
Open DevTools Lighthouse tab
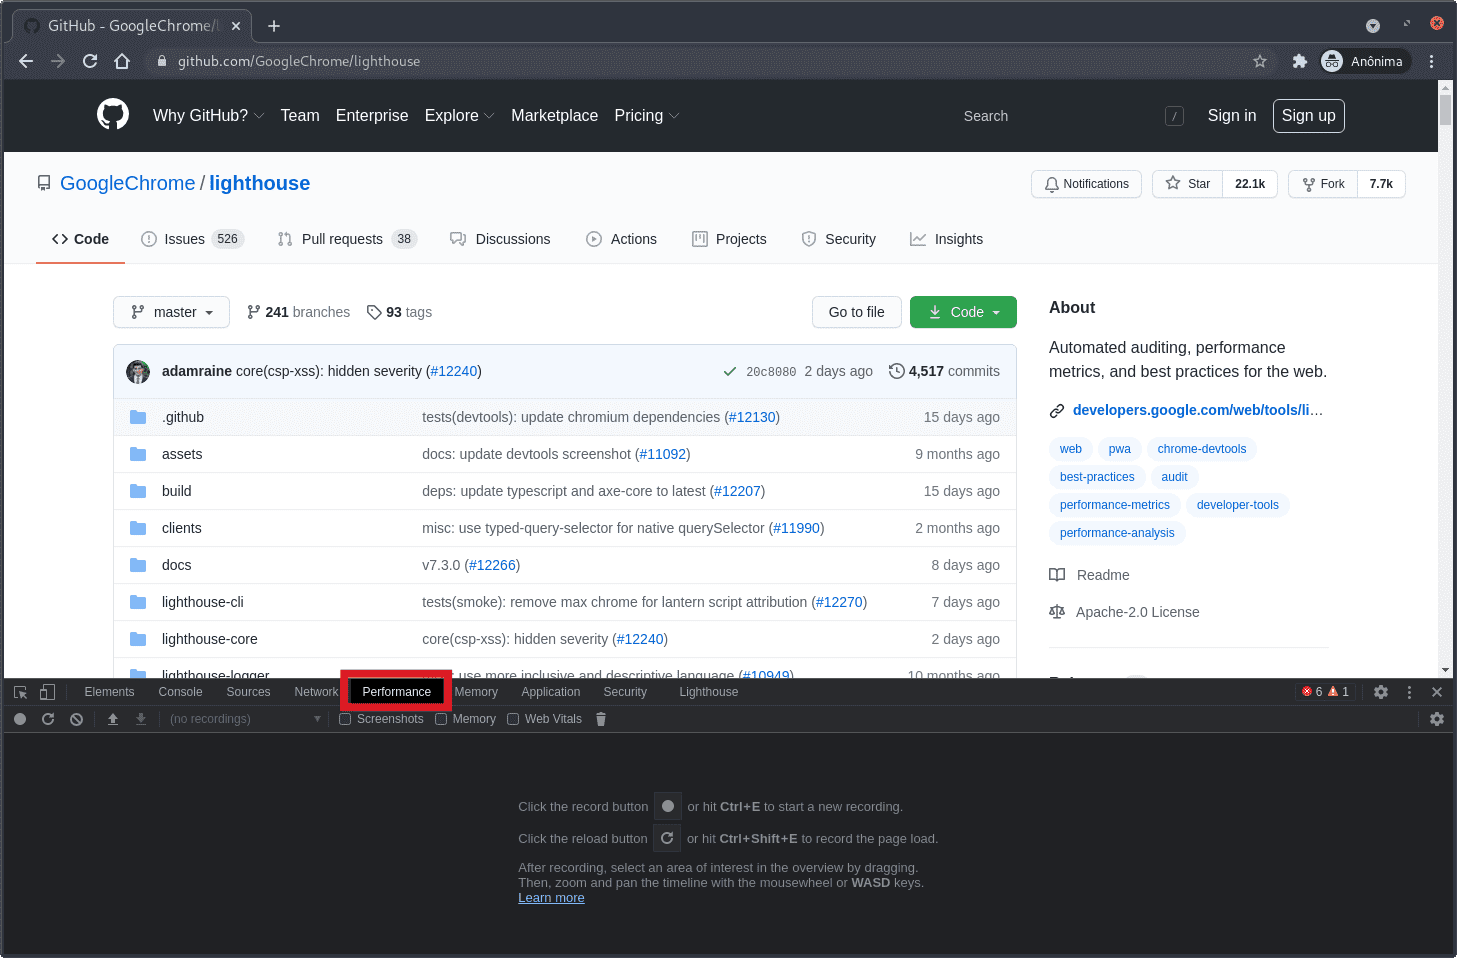click(709, 692)
